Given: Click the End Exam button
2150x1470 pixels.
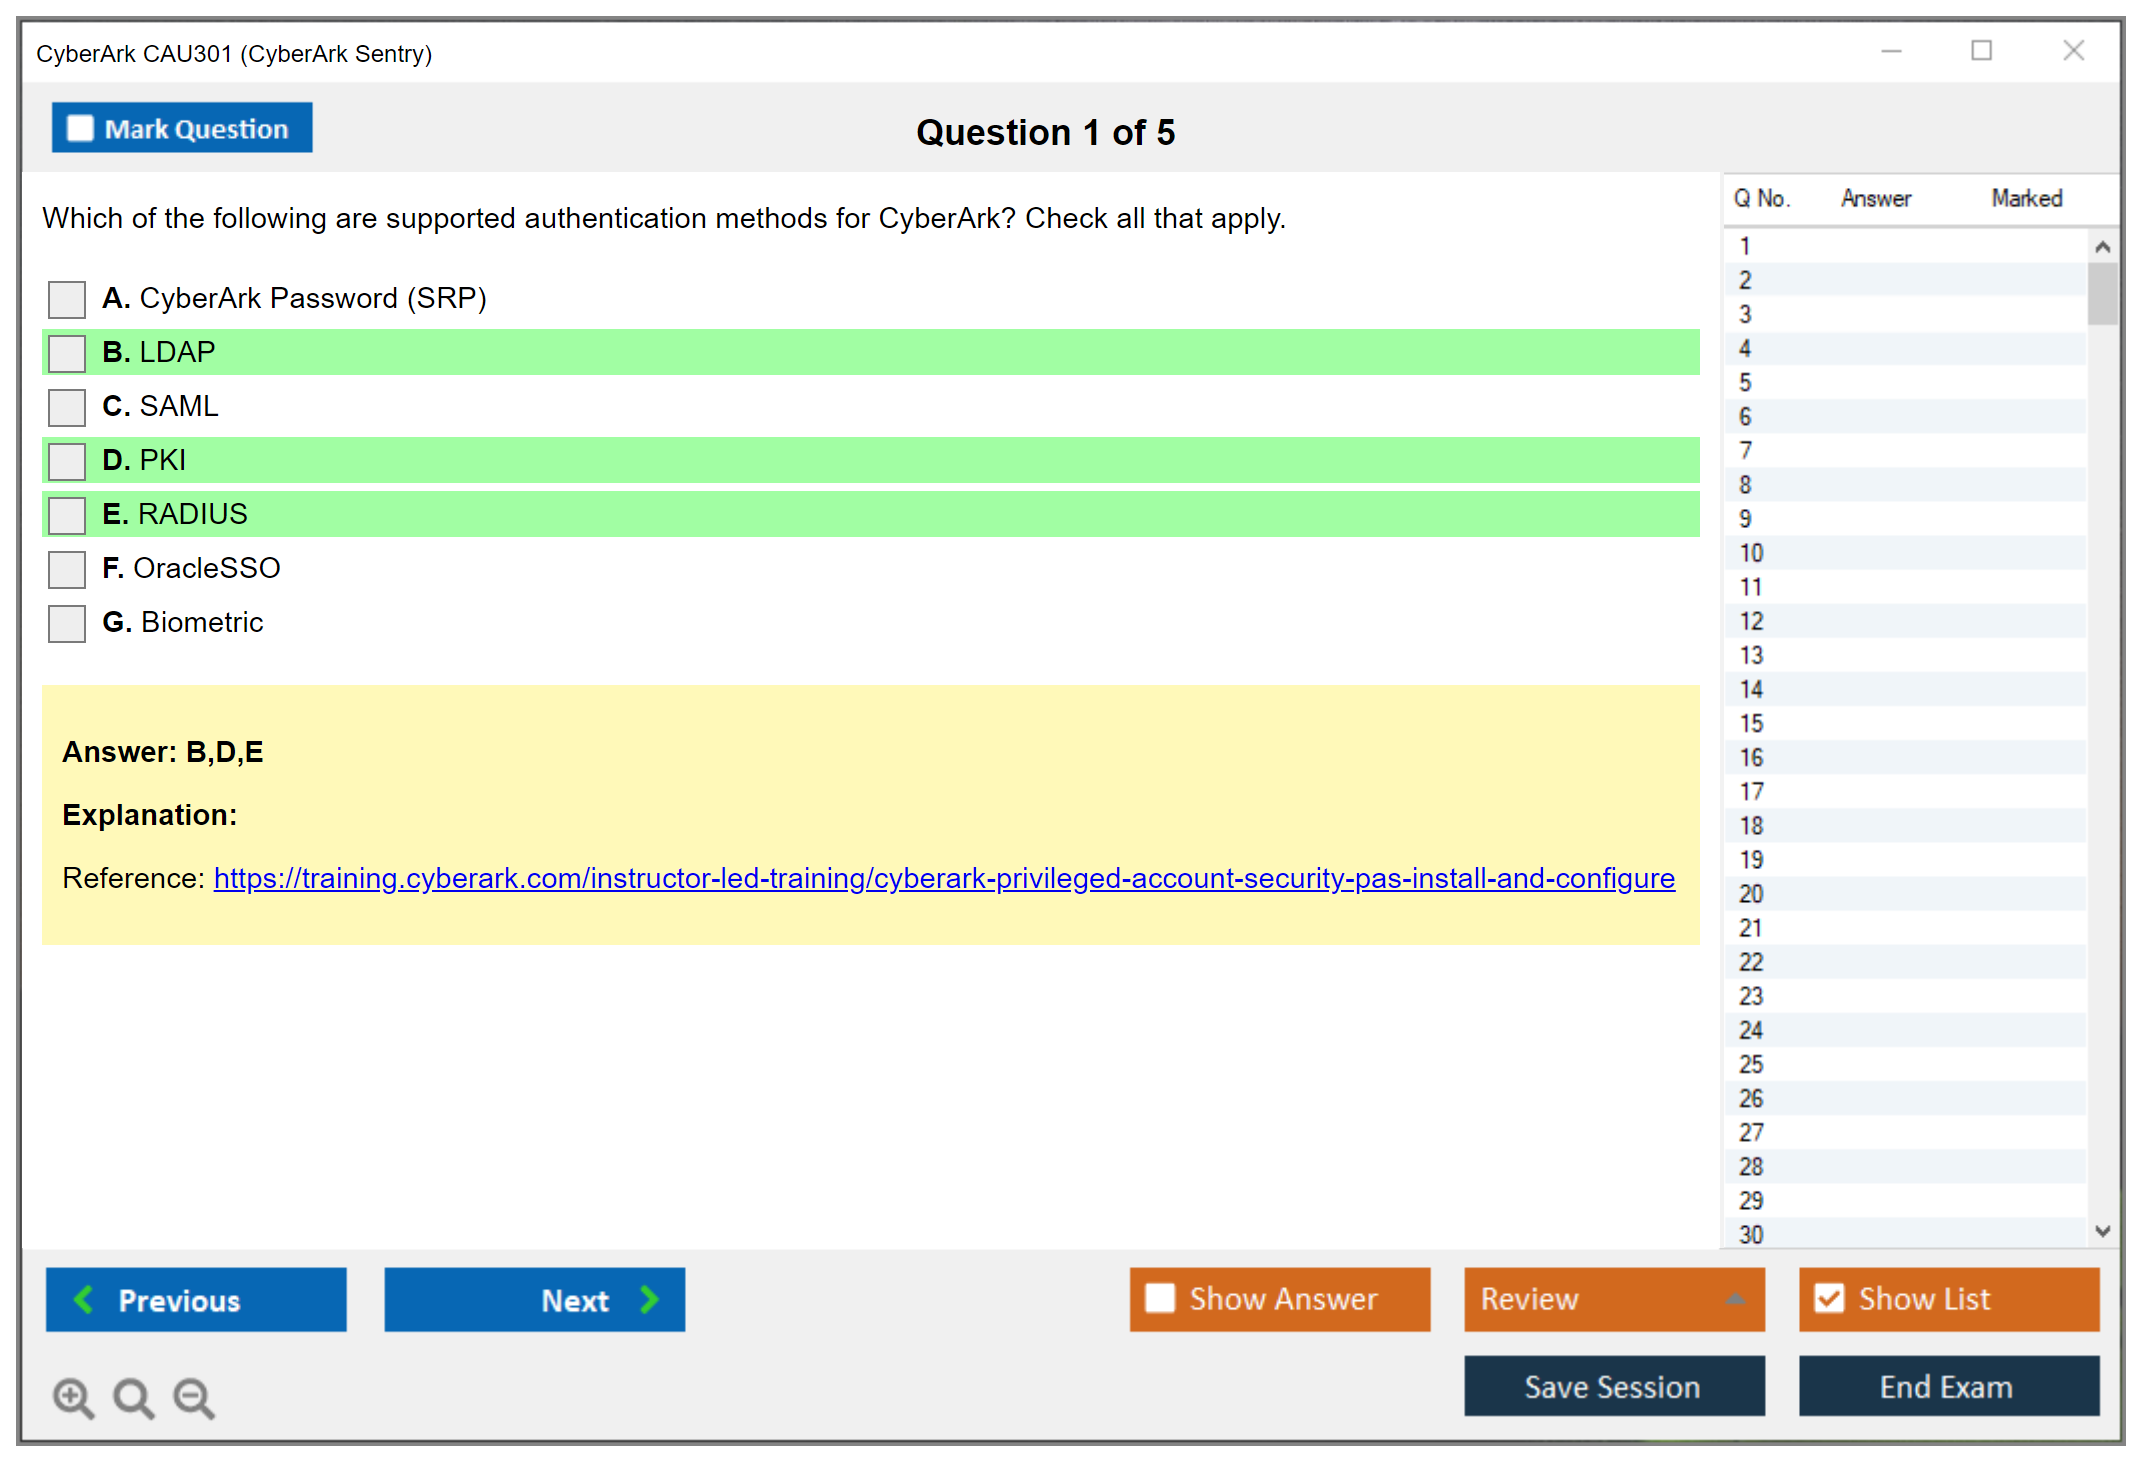Looking at the screenshot, I should [x=1947, y=1386].
